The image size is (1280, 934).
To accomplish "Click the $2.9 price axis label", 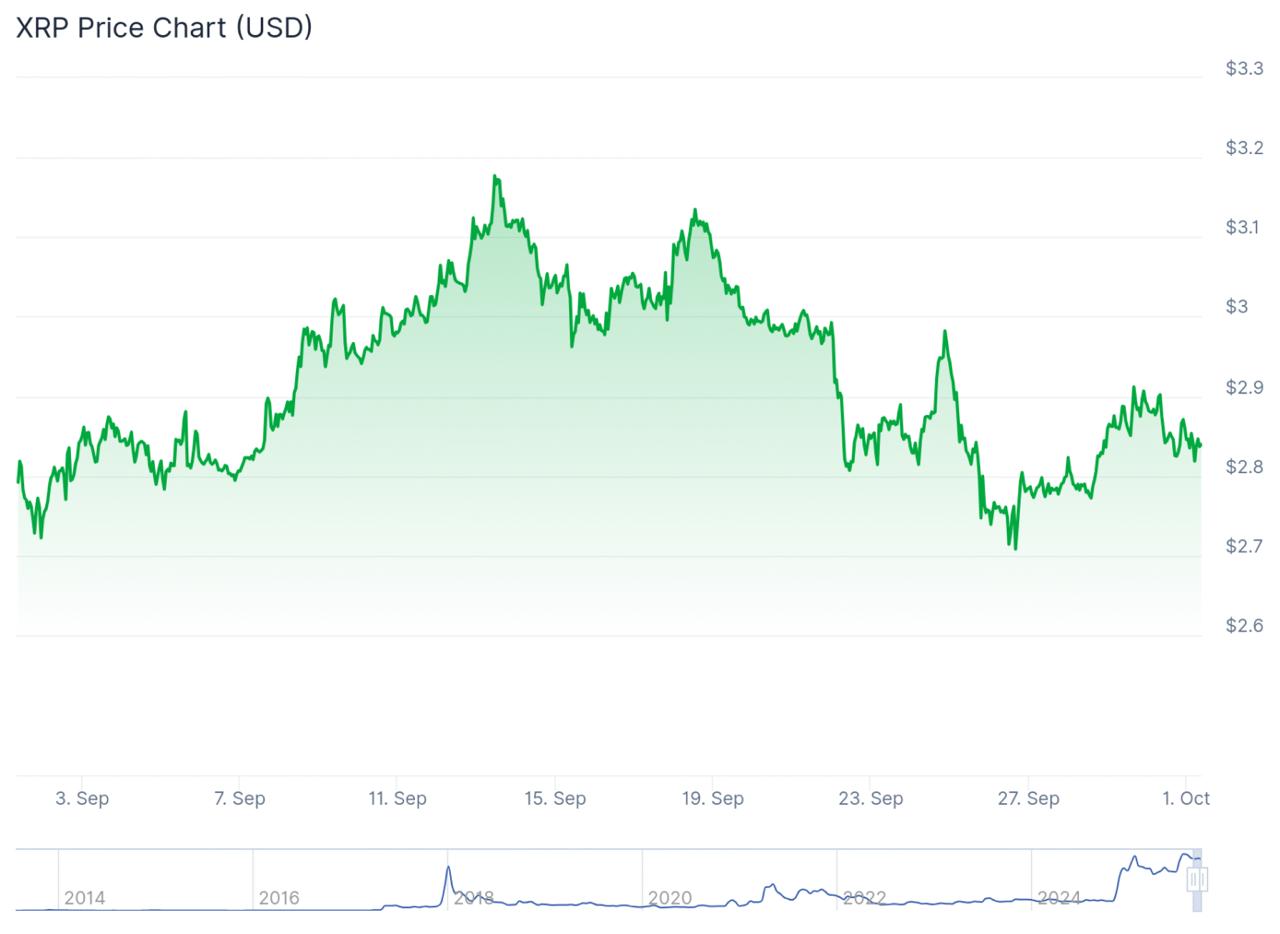I will point(1244,387).
